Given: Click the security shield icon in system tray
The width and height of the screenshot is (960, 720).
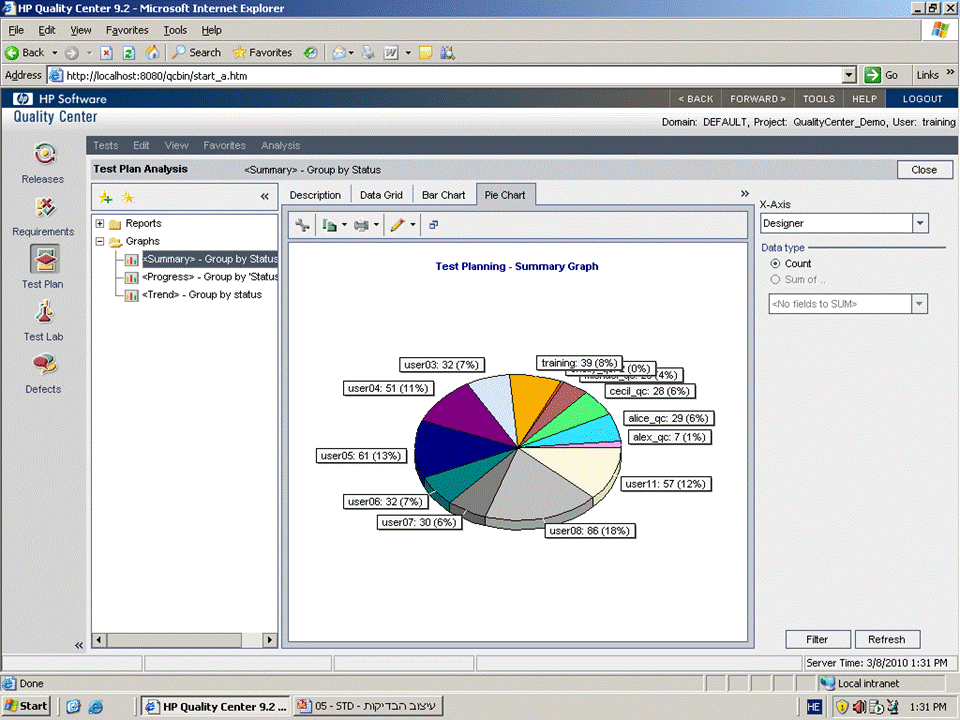Looking at the screenshot, I should click(x=842, y=707).
